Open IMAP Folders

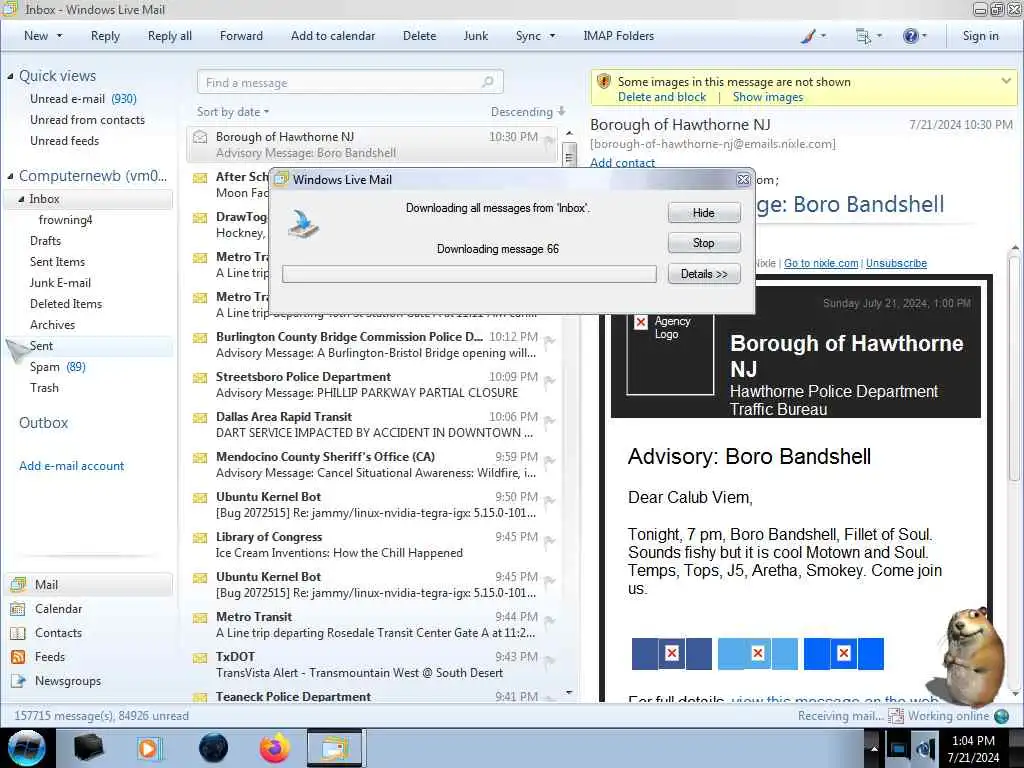(618, 36)
